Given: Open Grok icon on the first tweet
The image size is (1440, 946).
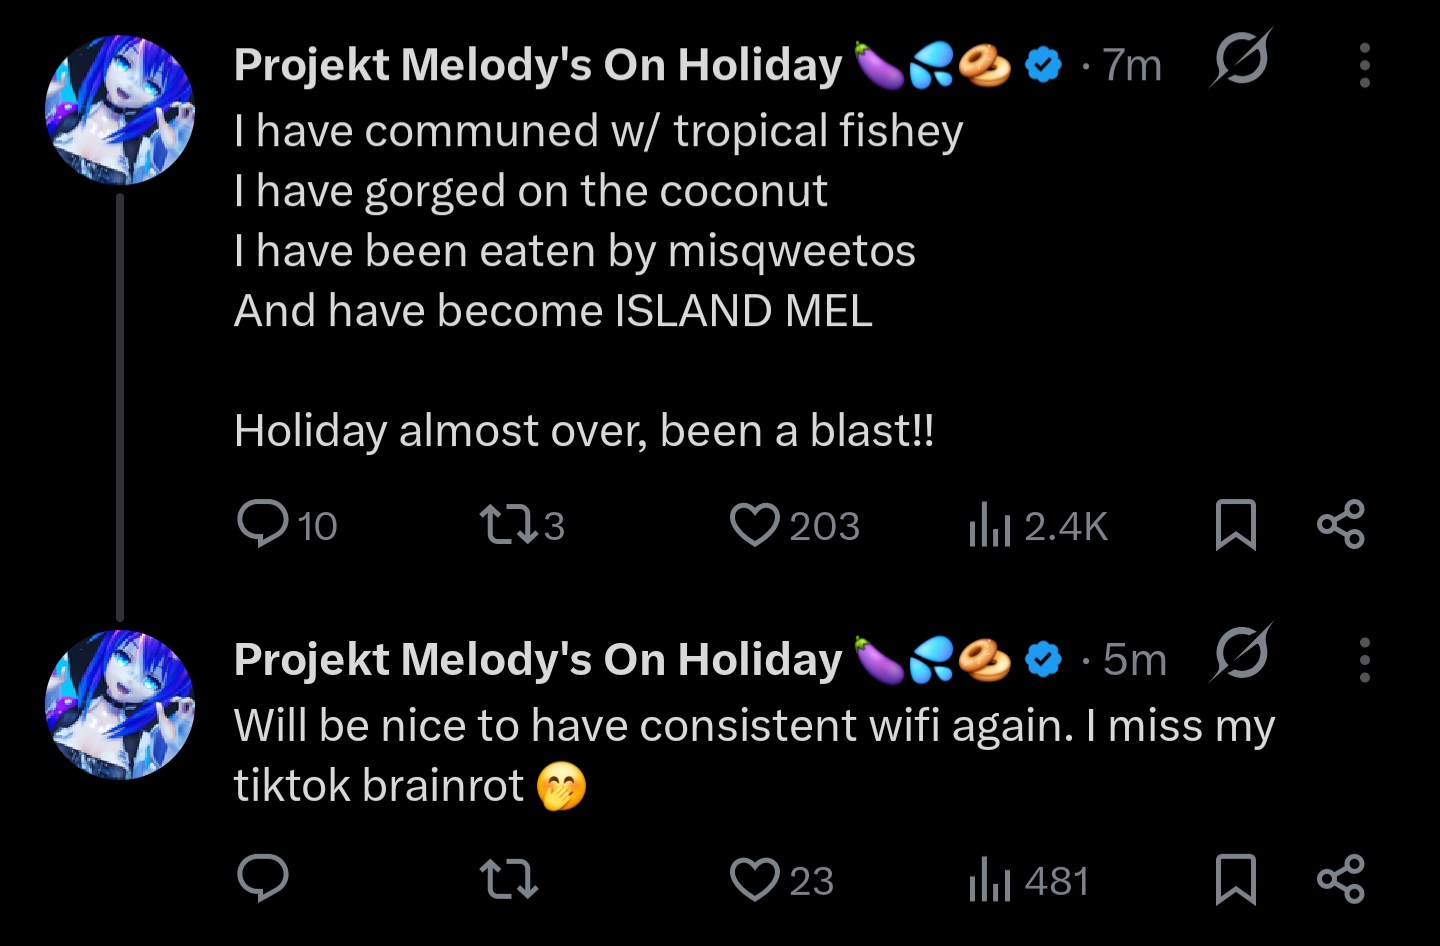Looking at the screenshot, I should (1241, 59).
